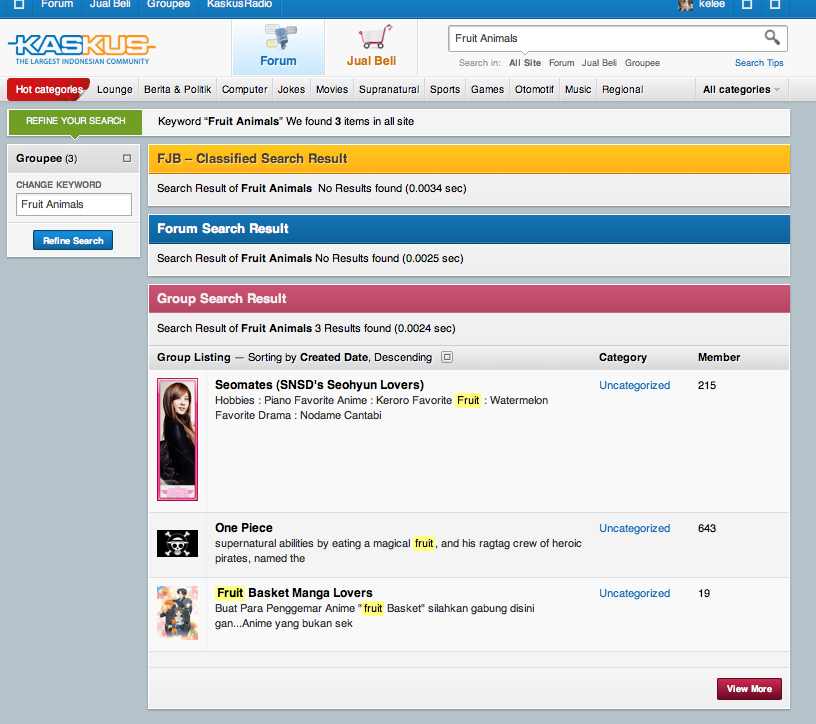The height and width of the screenshot is (724, 816).
Task: Click square icon left of top-bar Forum
Action: coord(19,4)
